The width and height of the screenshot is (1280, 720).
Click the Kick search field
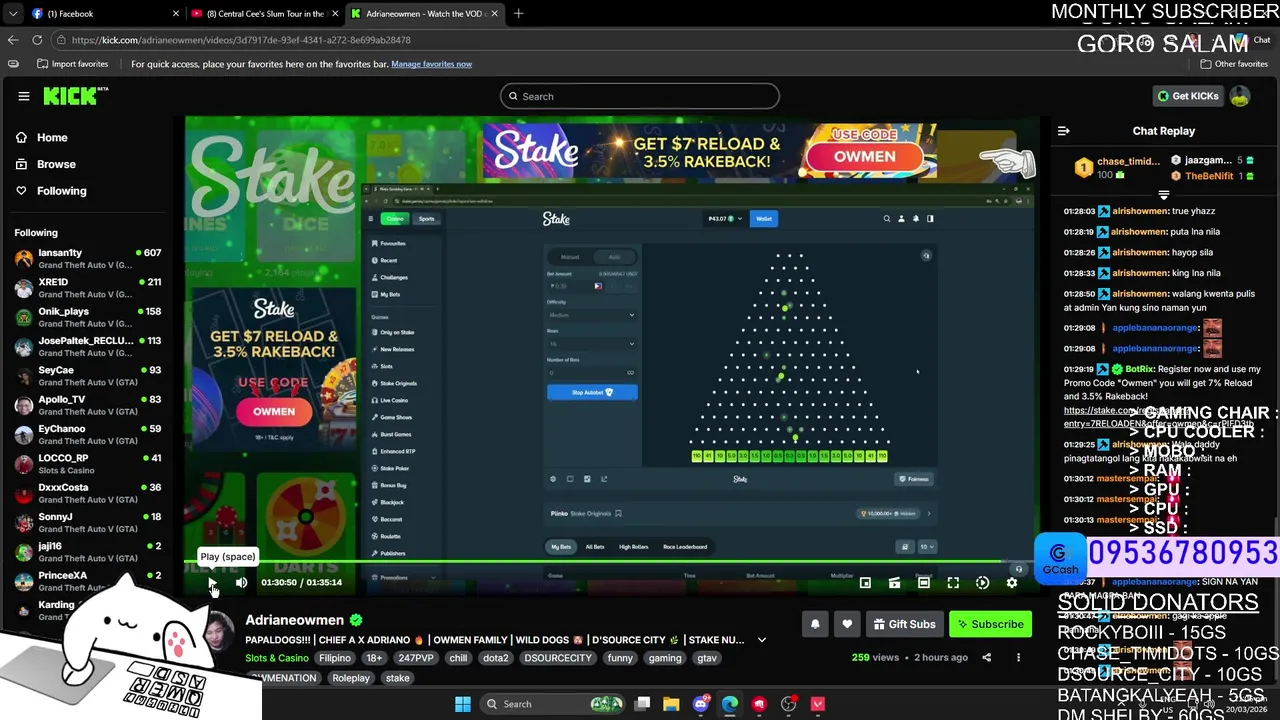tap(640, 96)
